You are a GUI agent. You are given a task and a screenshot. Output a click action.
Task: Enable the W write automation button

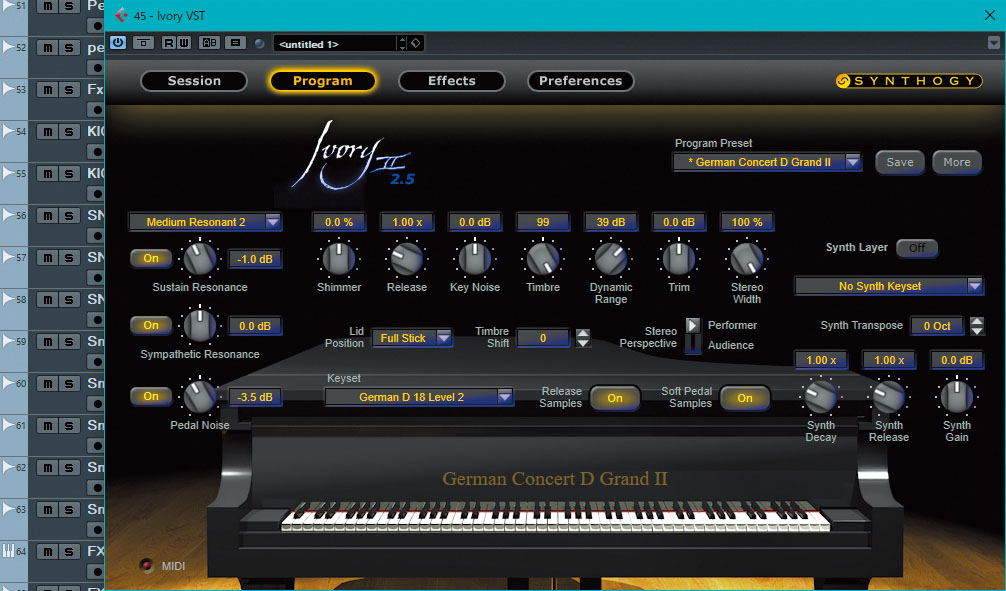coord(183,43)
